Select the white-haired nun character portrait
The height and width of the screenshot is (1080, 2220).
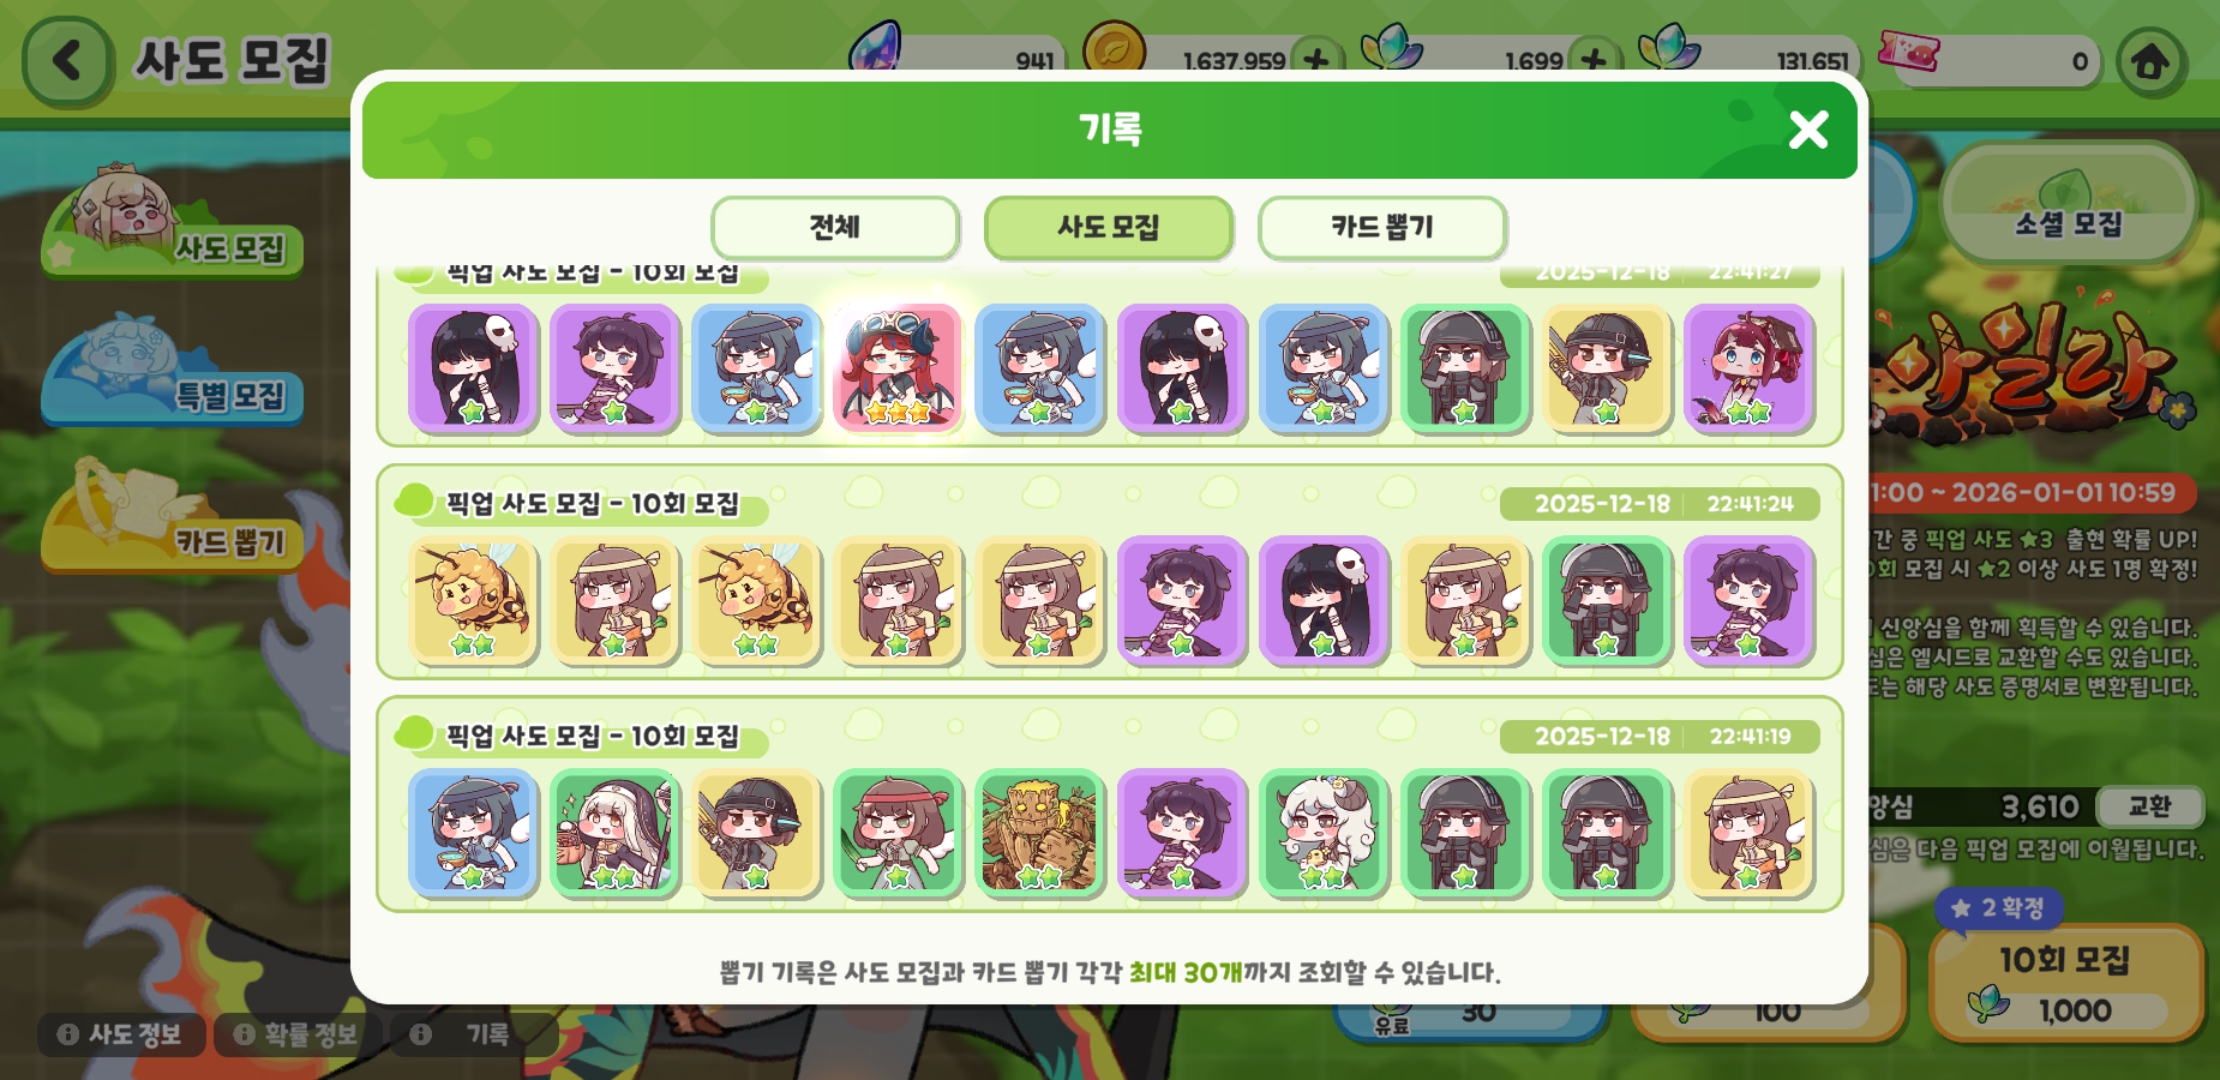click(614, 832)
